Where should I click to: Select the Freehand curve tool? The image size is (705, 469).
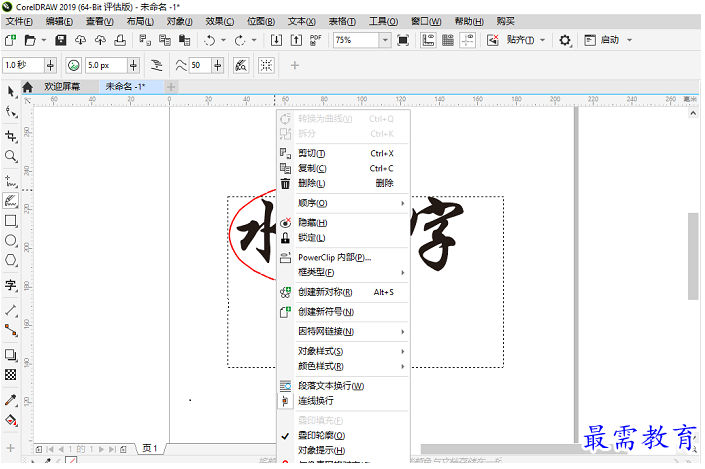tap(11, 181)
